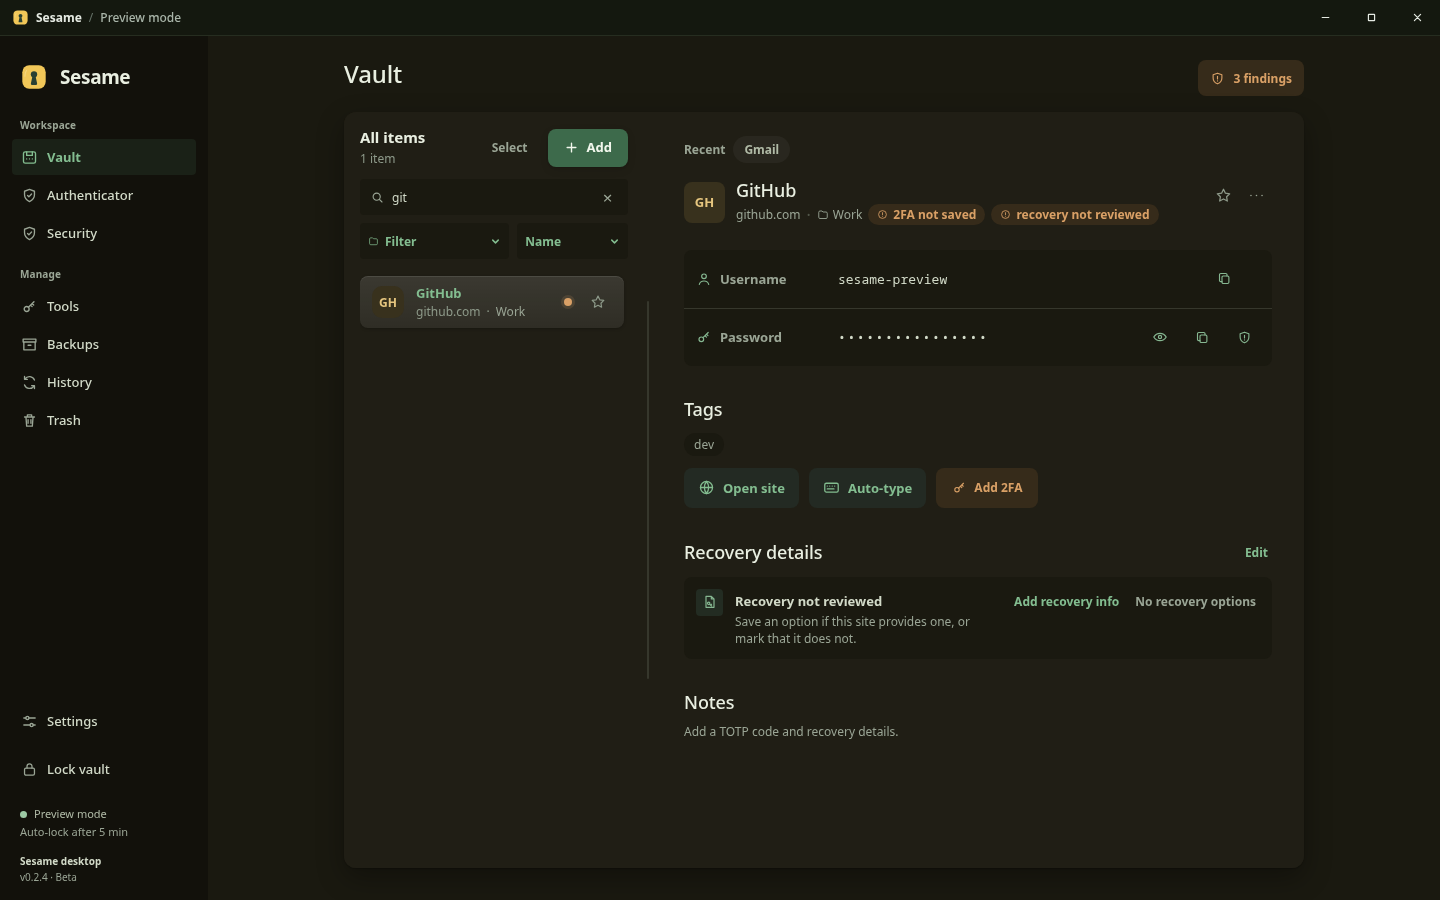This screenshot has height=900, width=1440.
Task: Copy the password to clipboard
Action: pos(1202,338)
